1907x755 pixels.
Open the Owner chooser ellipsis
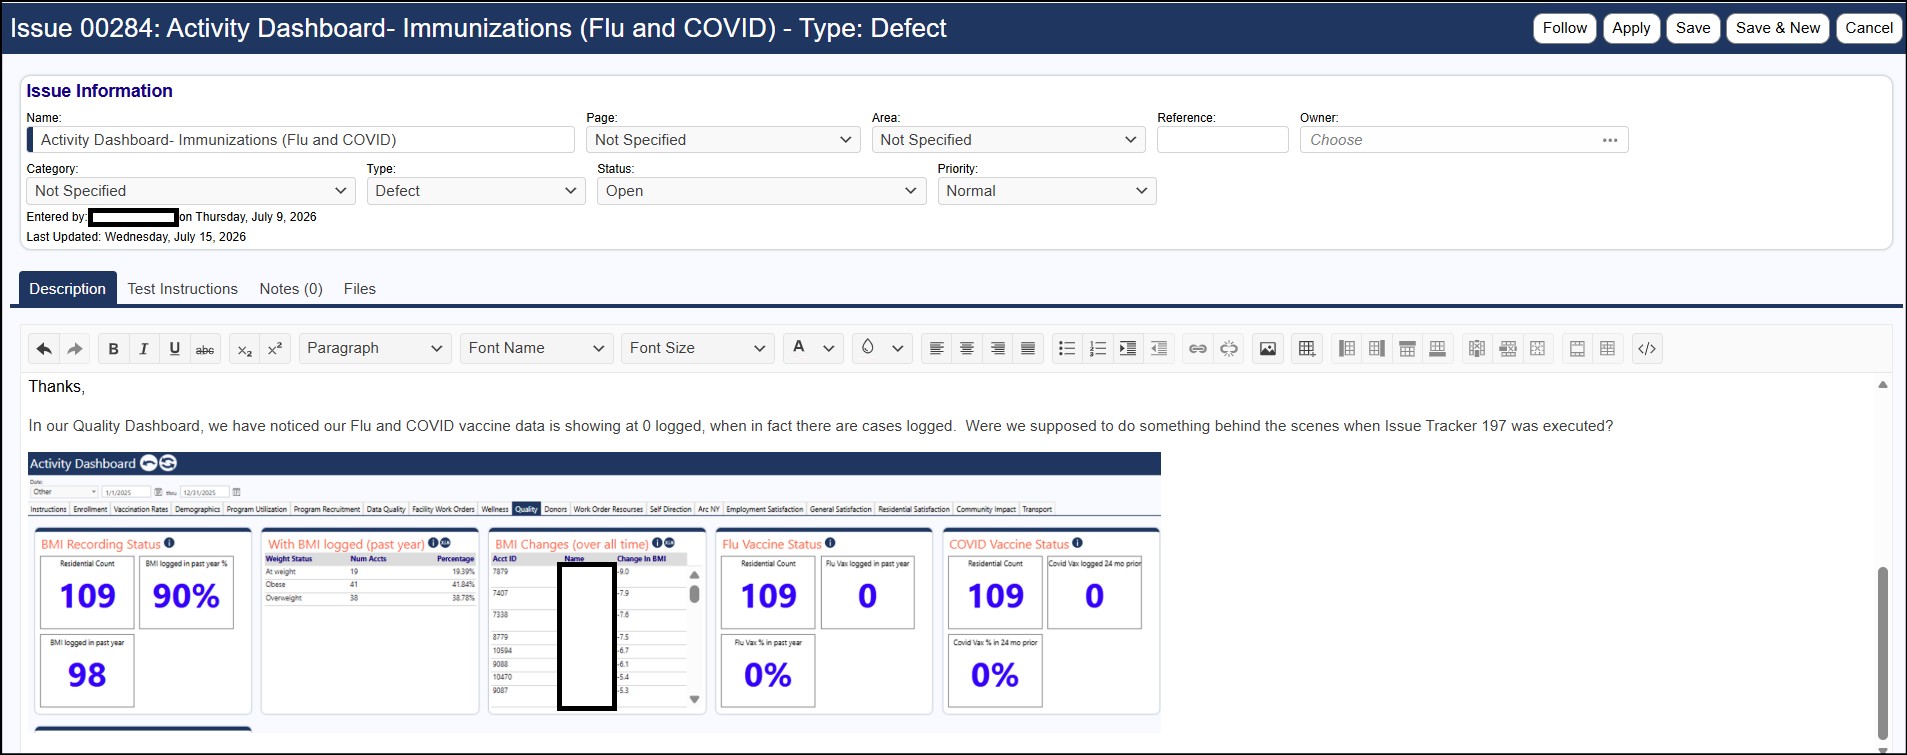(x=1609, y=140)
